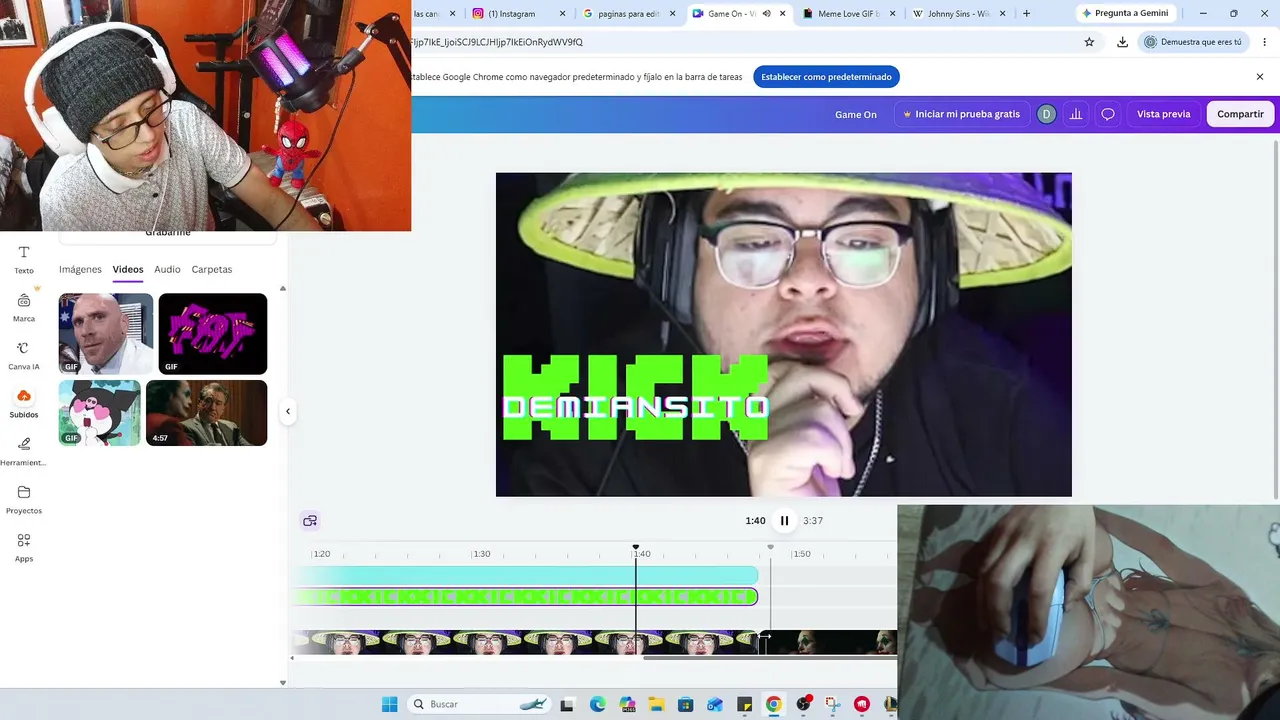Open the D user avatar
The image size is (1280, 720).
1046,114
